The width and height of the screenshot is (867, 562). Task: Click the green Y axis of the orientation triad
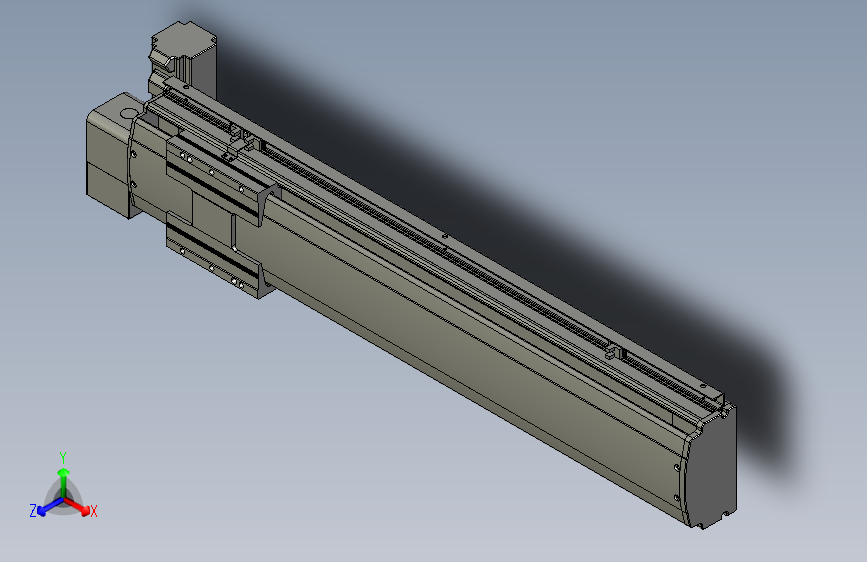click(x=64, y=483)
